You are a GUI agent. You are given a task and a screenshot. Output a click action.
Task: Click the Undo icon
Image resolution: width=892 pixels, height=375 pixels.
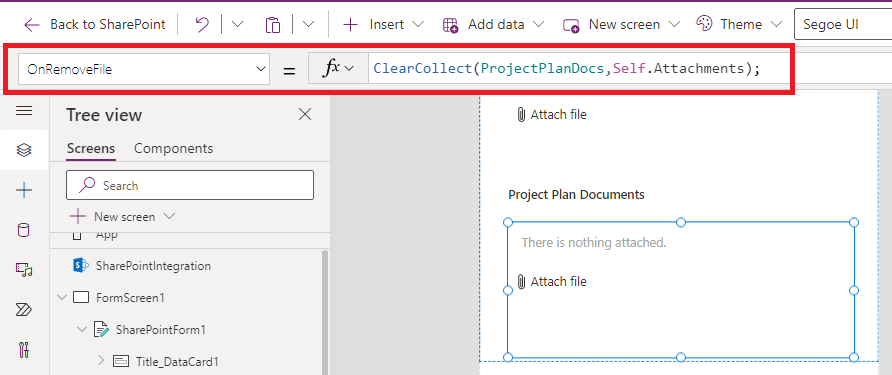tap(201, 24)
